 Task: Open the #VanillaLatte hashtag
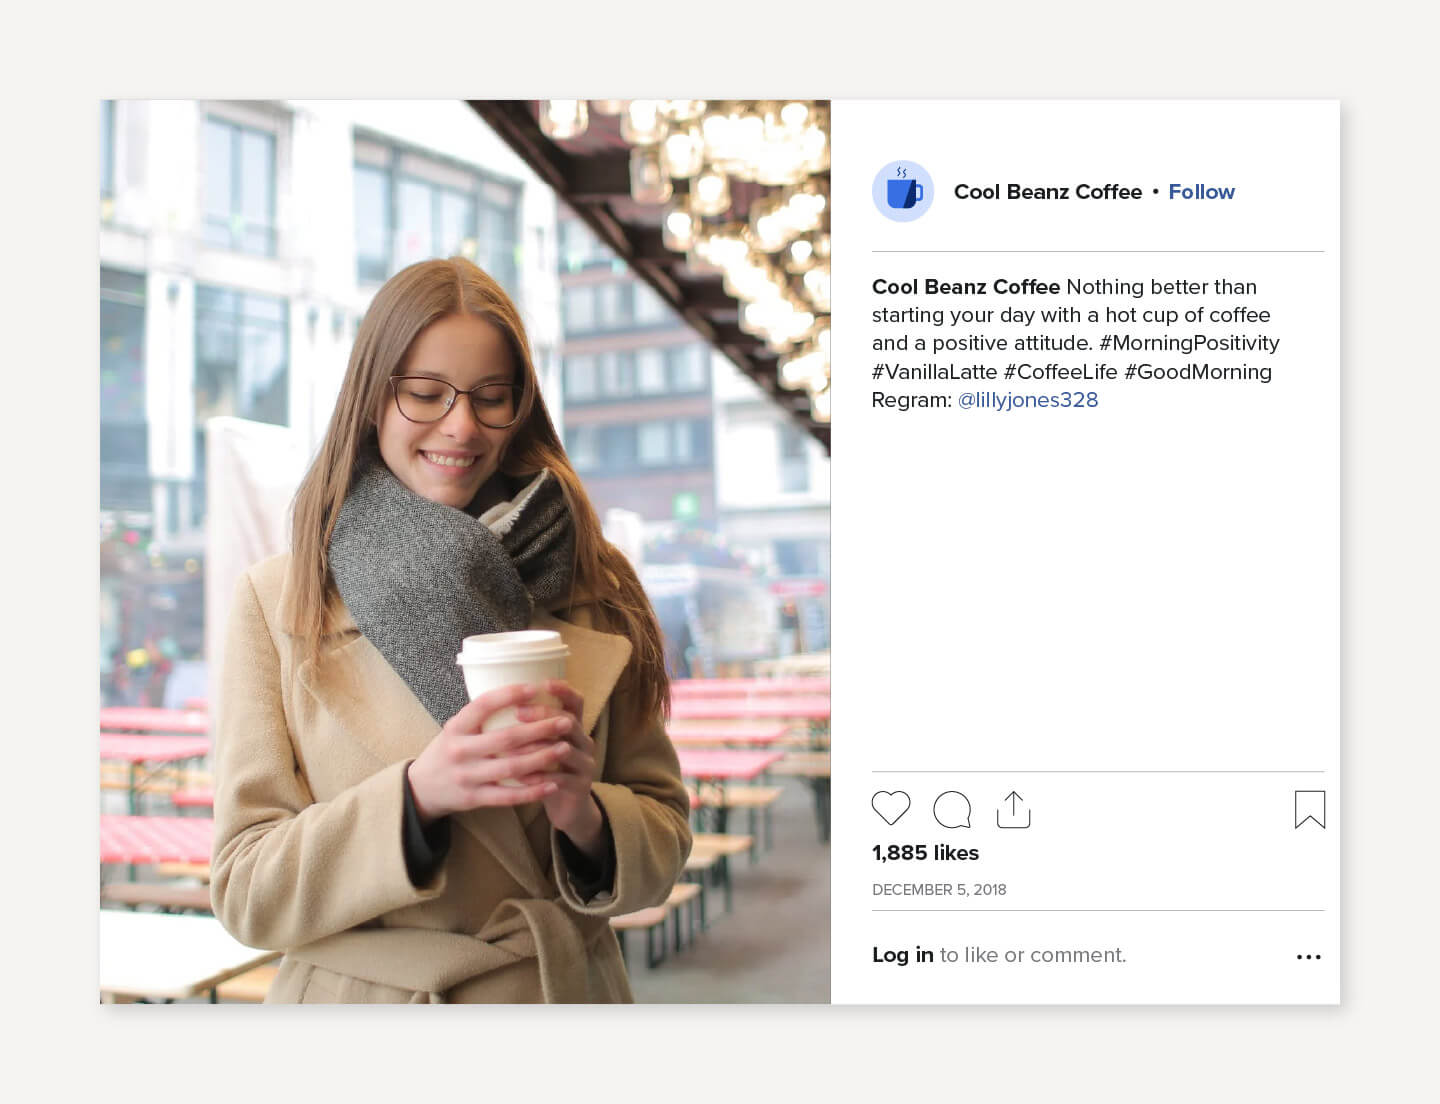(x=931, y=371)
